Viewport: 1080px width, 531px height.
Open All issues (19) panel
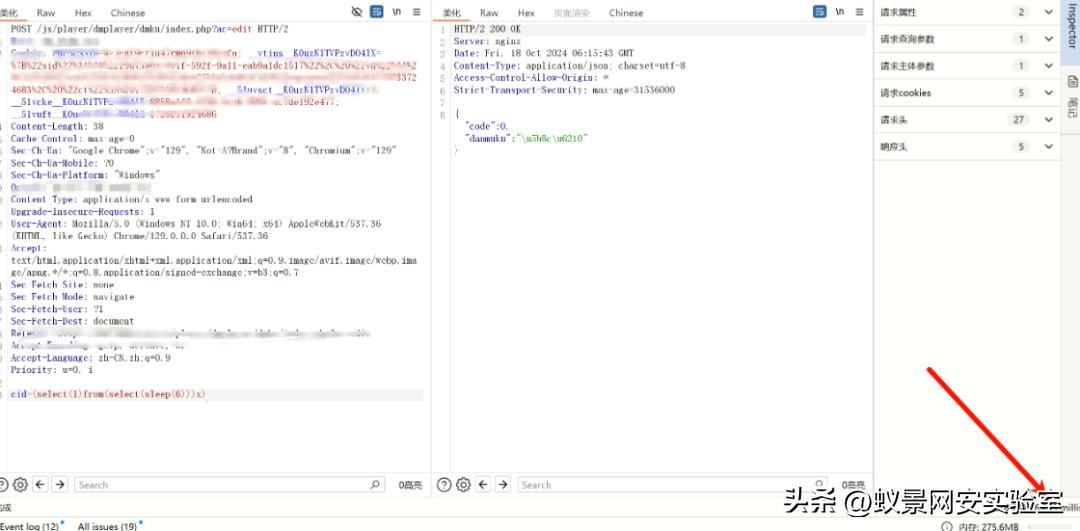[107, 525]
